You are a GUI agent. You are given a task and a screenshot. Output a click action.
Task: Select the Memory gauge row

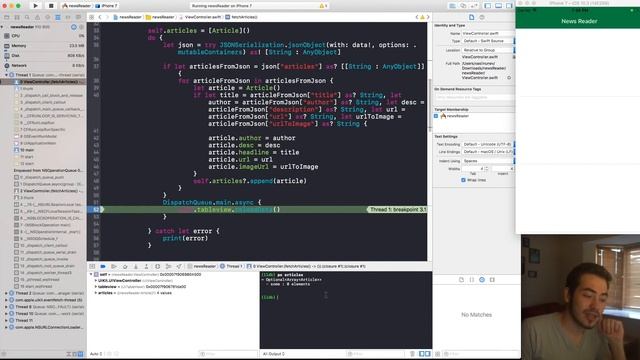click(43, 46)
